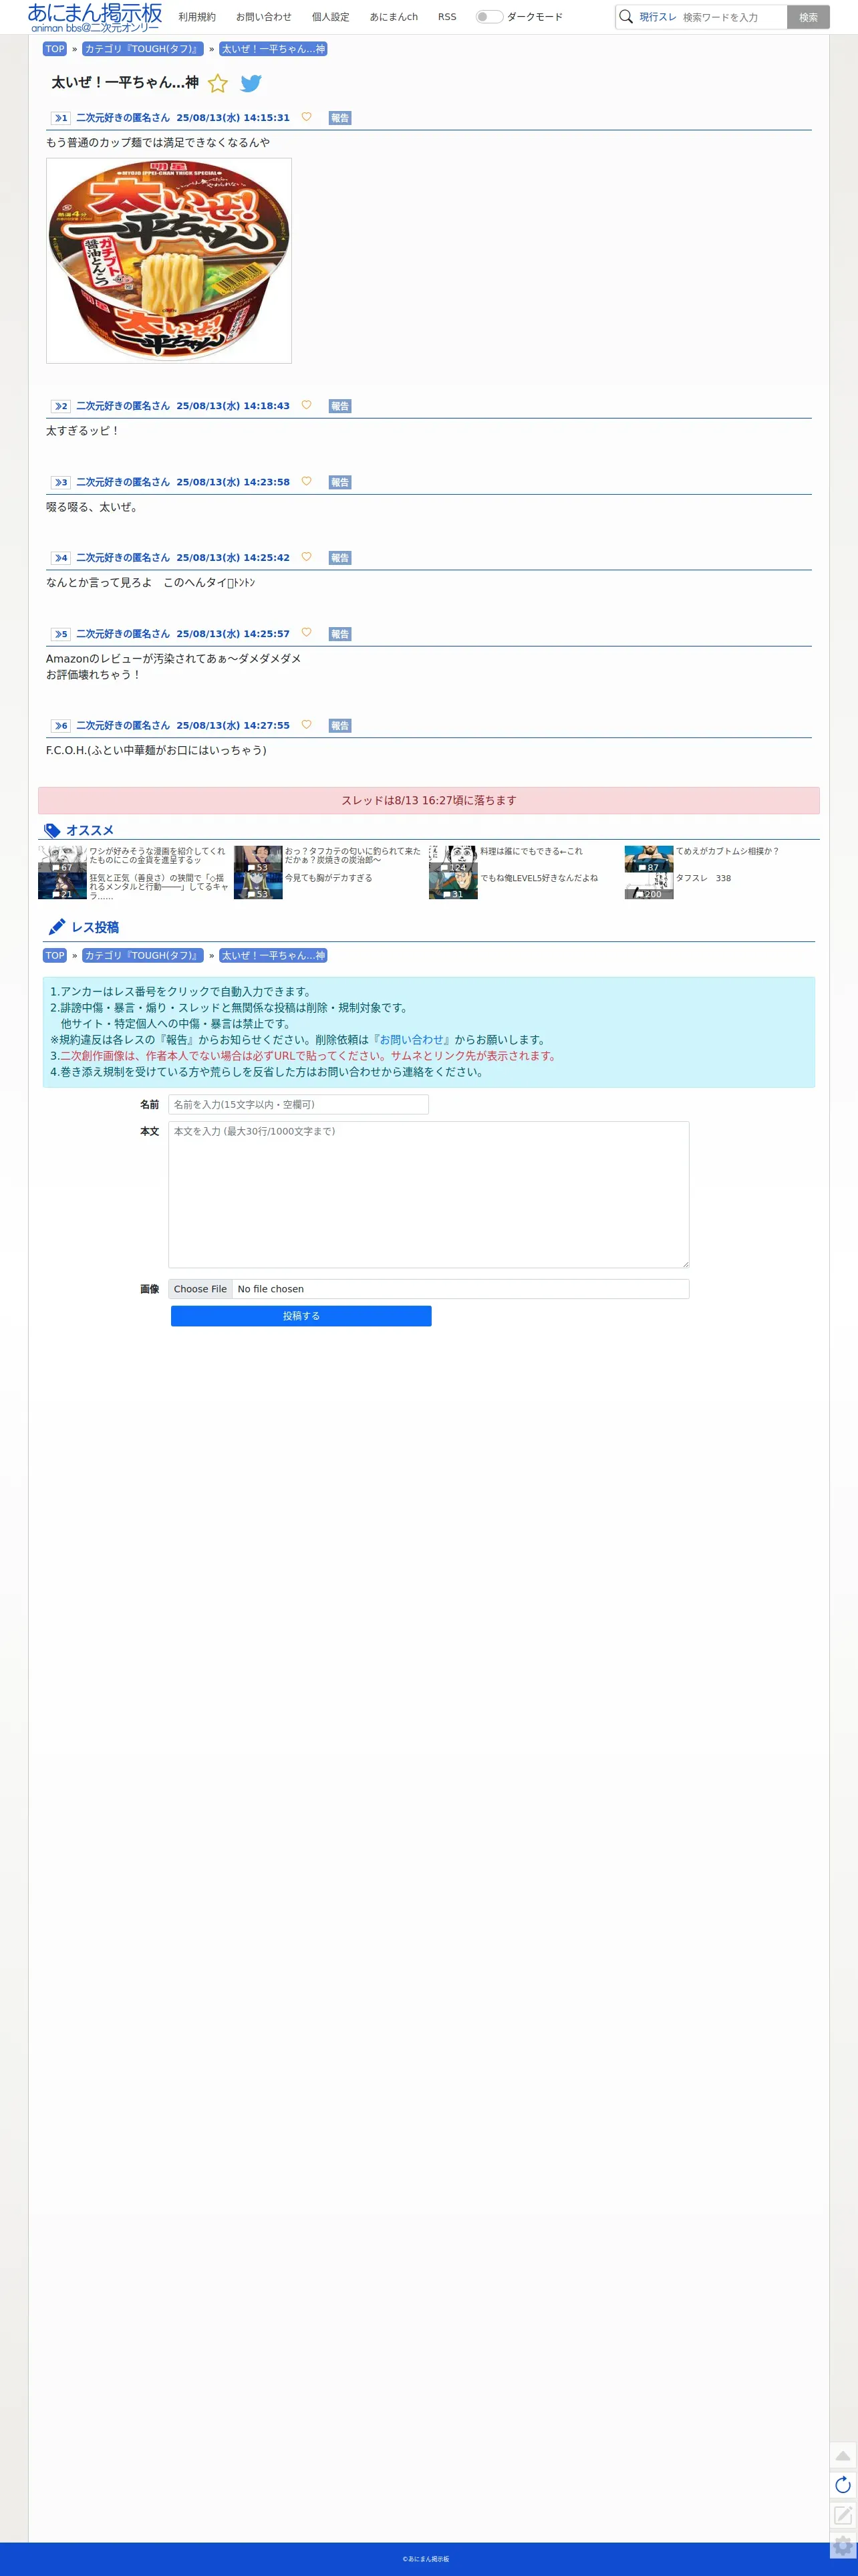Click 太いぜ！一平ちゃん…神 upper breadcrumb
The image size is (858, 2576).
pyautogui.click(x=273, y=49)
